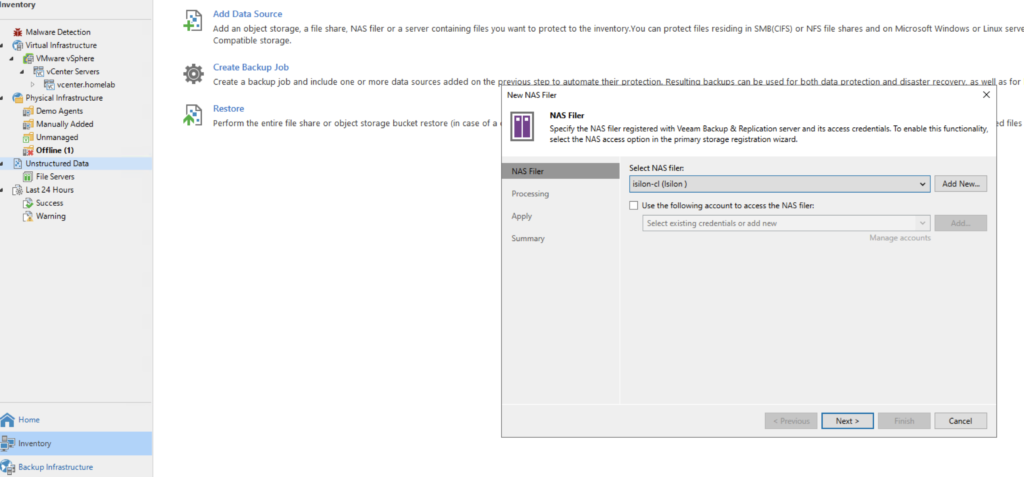Open Backup Infrastructure via its icon

point(9,467)
